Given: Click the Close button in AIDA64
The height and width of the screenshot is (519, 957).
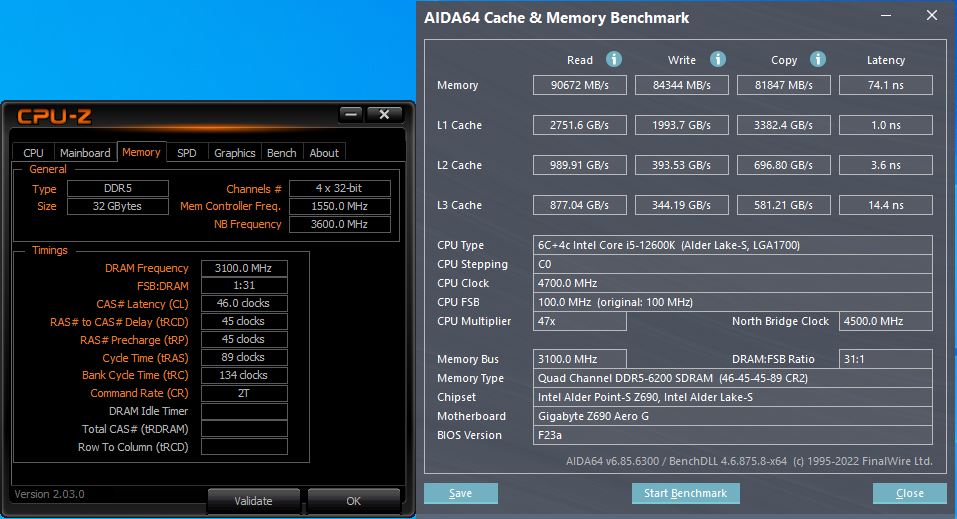Looking at the screenshot, I should [909, 493].
